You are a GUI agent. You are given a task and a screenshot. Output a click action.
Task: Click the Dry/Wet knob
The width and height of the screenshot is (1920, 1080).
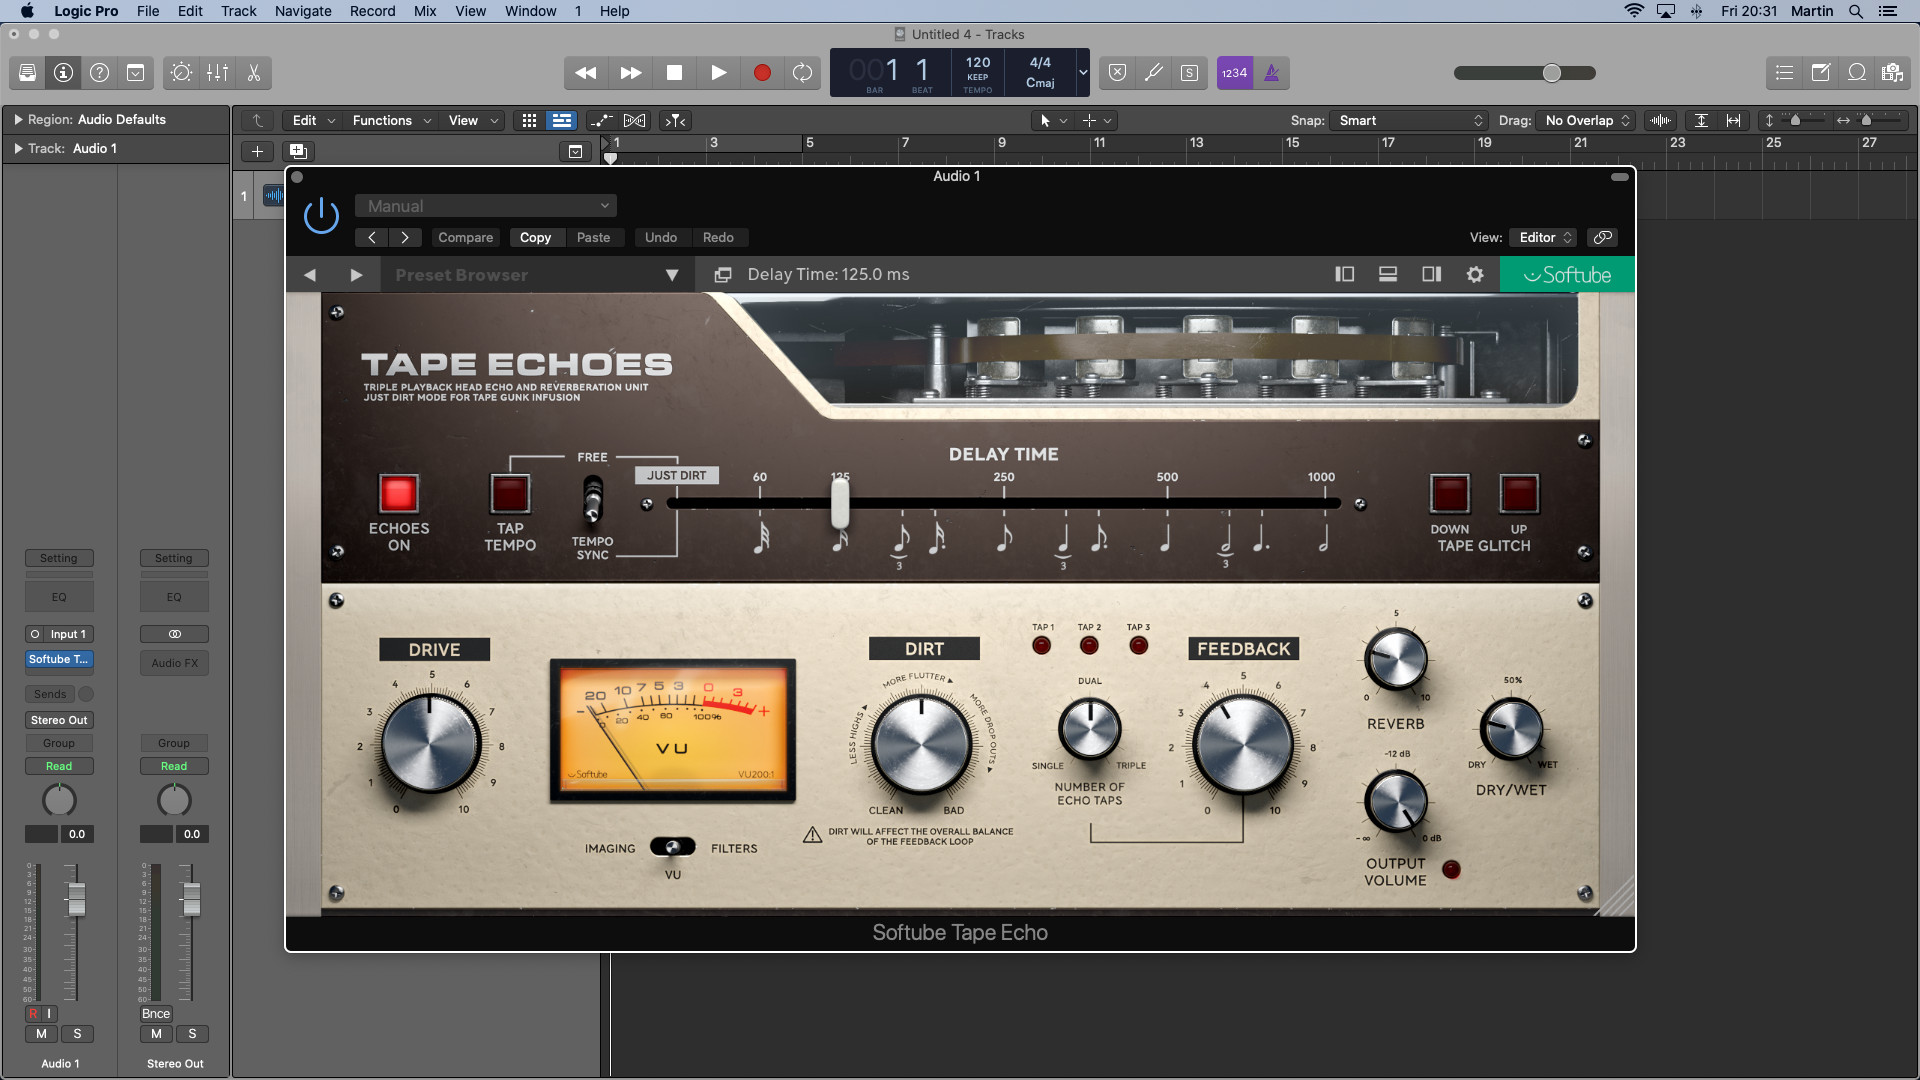[1512, 729]
